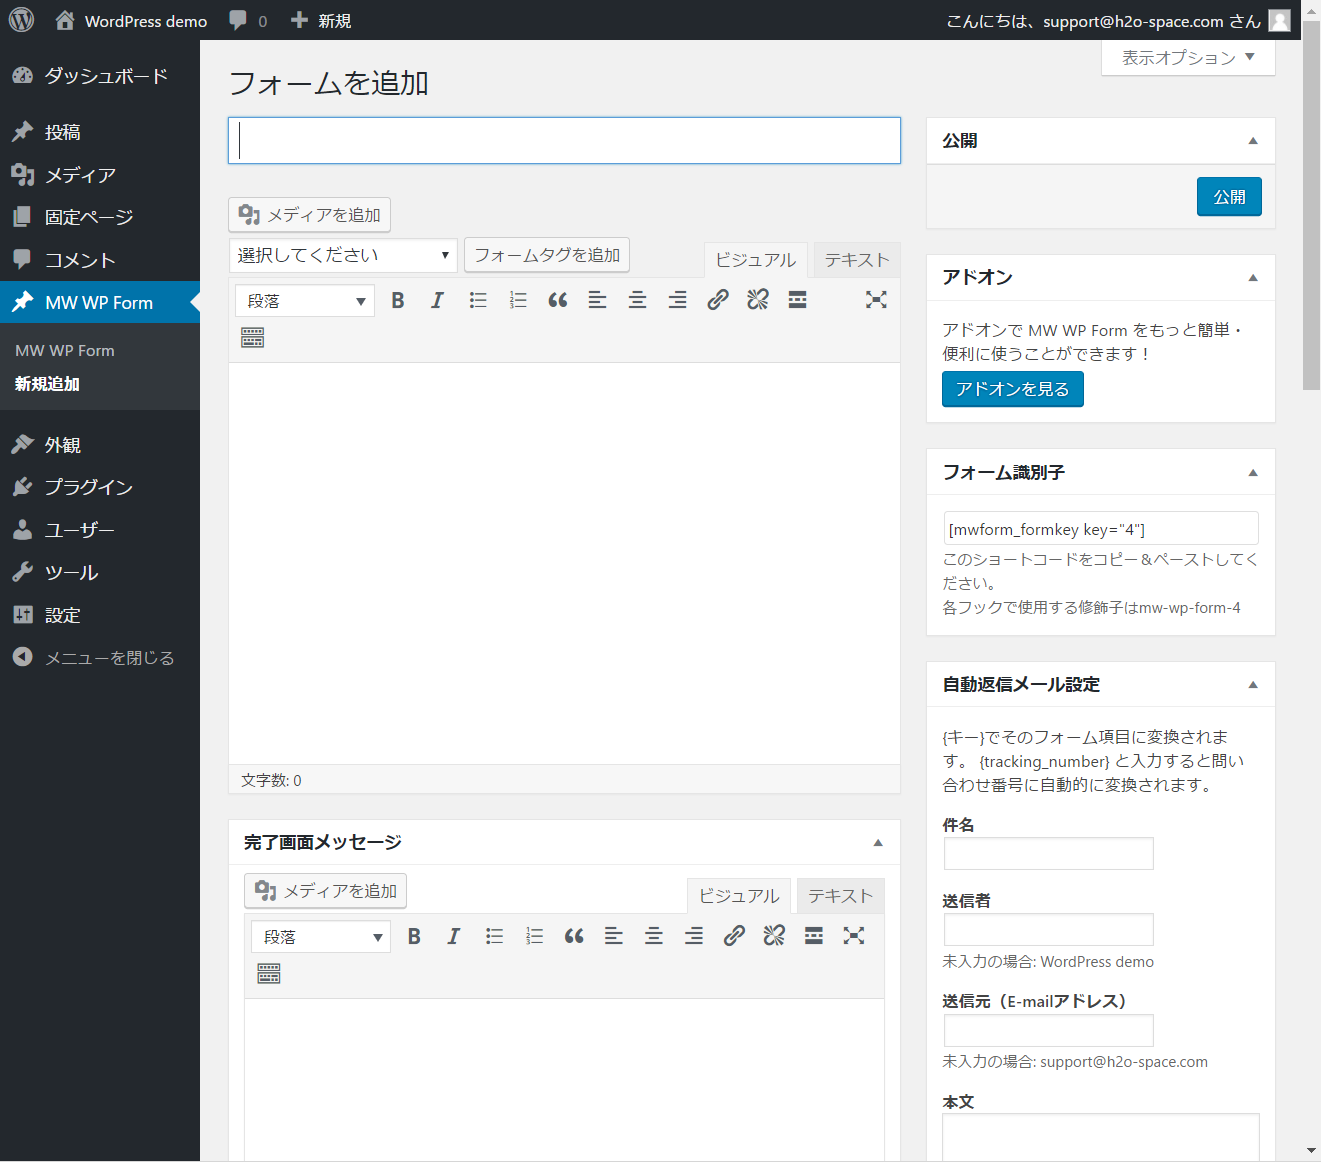This screenshot has height=1162, width=1321.
Task: Toggle bold in the main form editor
Action: pyautogui.click(x=398, y=300)
